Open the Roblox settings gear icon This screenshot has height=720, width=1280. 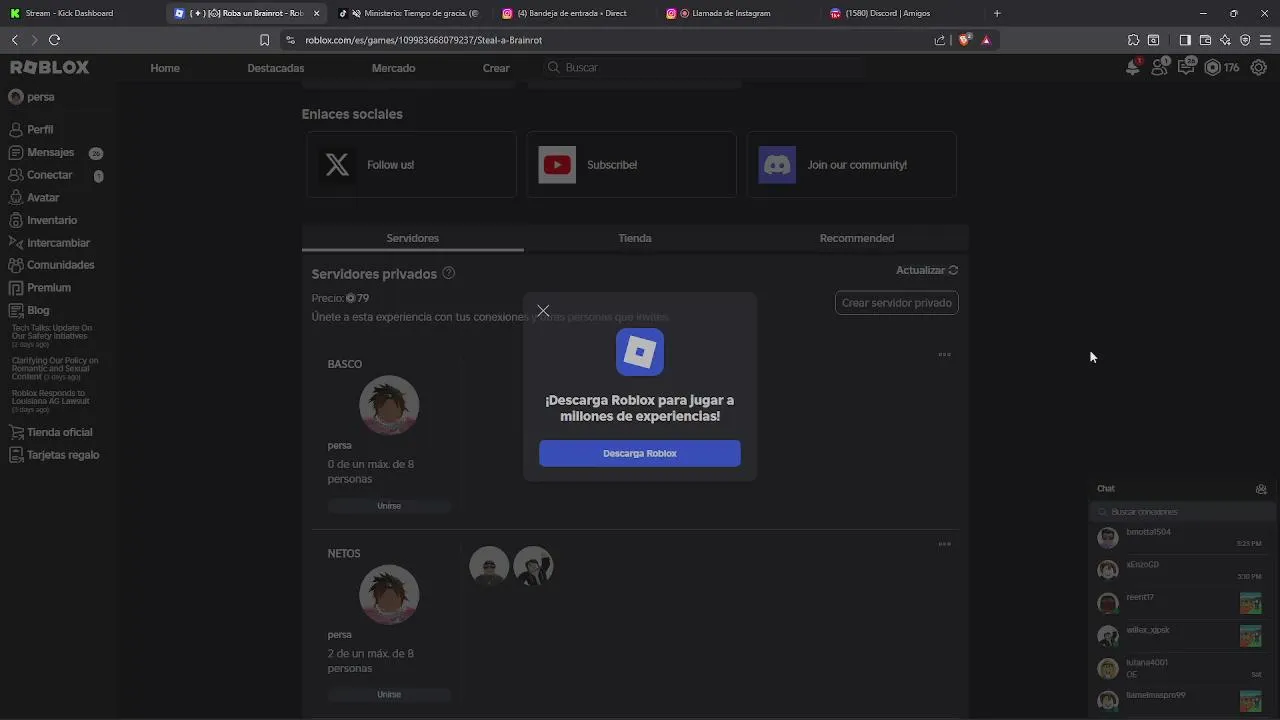tap(1259, 68)
